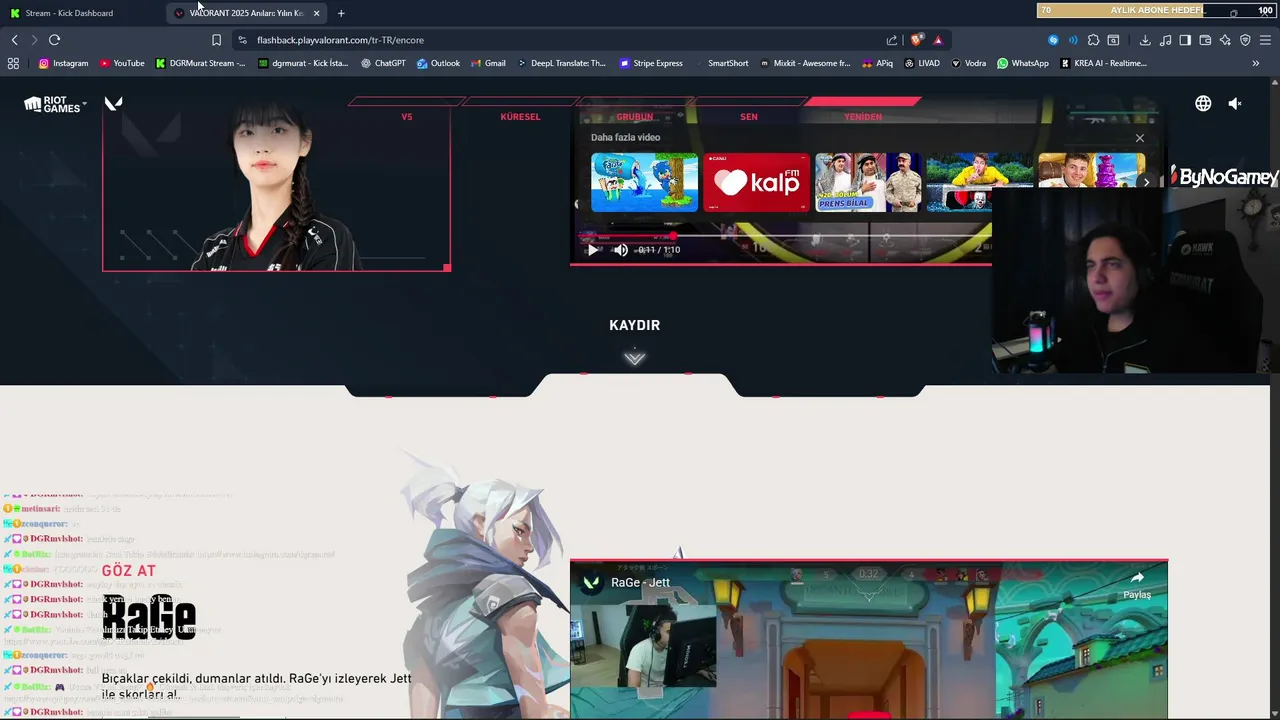Open the LIVAD bookmark
This screenshot has height=720, width=1280.
coord(922,63)
